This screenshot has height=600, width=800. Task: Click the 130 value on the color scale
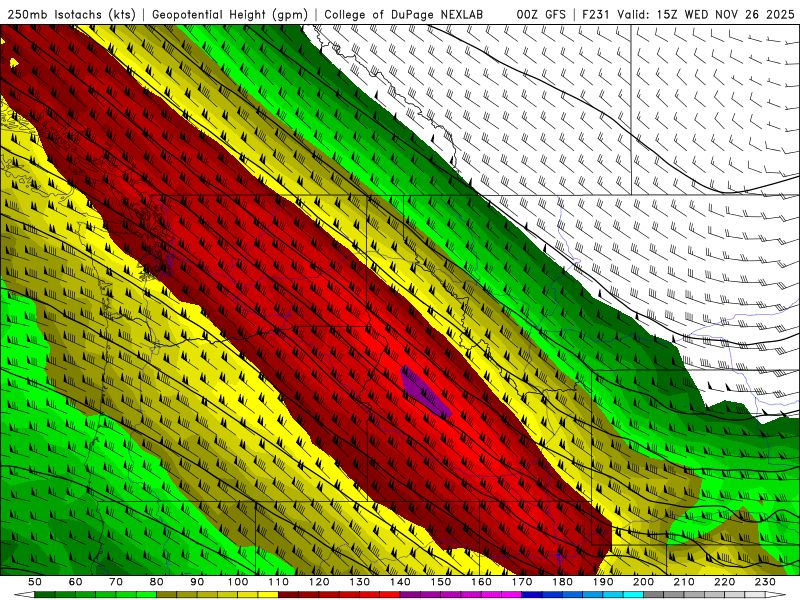(x=360, y=582)
